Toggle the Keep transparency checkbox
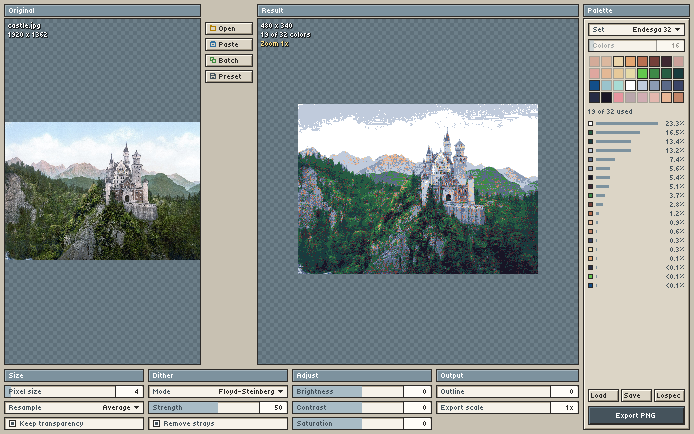This screenshot has width=694, height=434. [x=12, y=424]
